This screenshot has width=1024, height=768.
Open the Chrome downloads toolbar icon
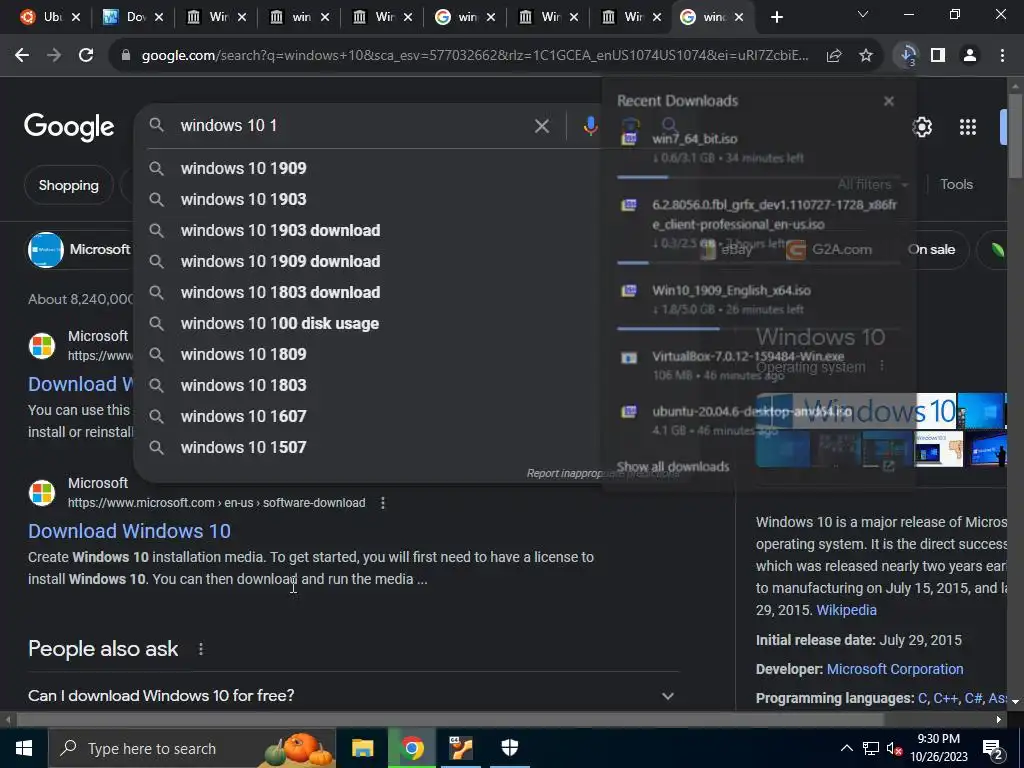pos(907,56)
